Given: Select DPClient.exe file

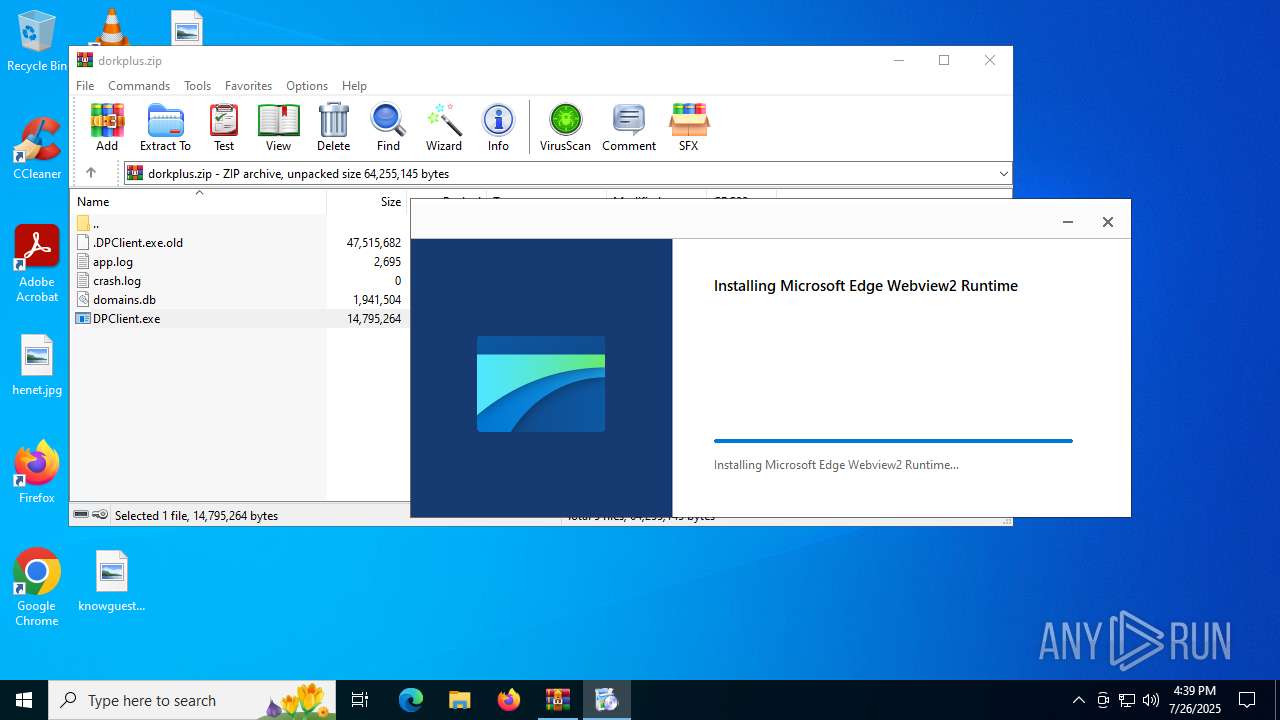Looking at the screenshot, I should pyautogui.click(x=238, y=318).
